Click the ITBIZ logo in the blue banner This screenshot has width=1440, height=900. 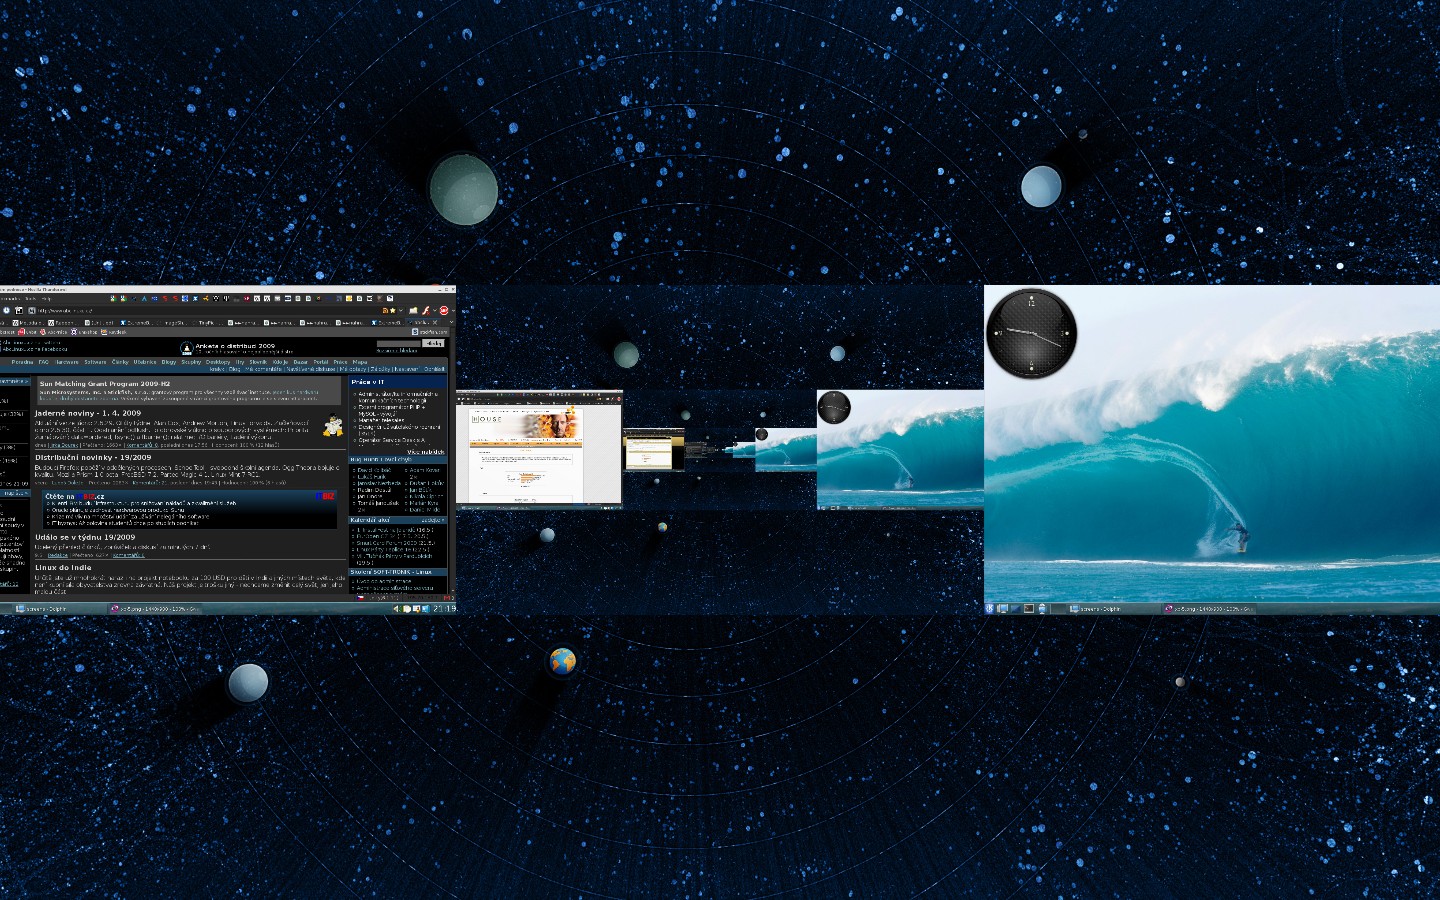[x=325, y=496]
